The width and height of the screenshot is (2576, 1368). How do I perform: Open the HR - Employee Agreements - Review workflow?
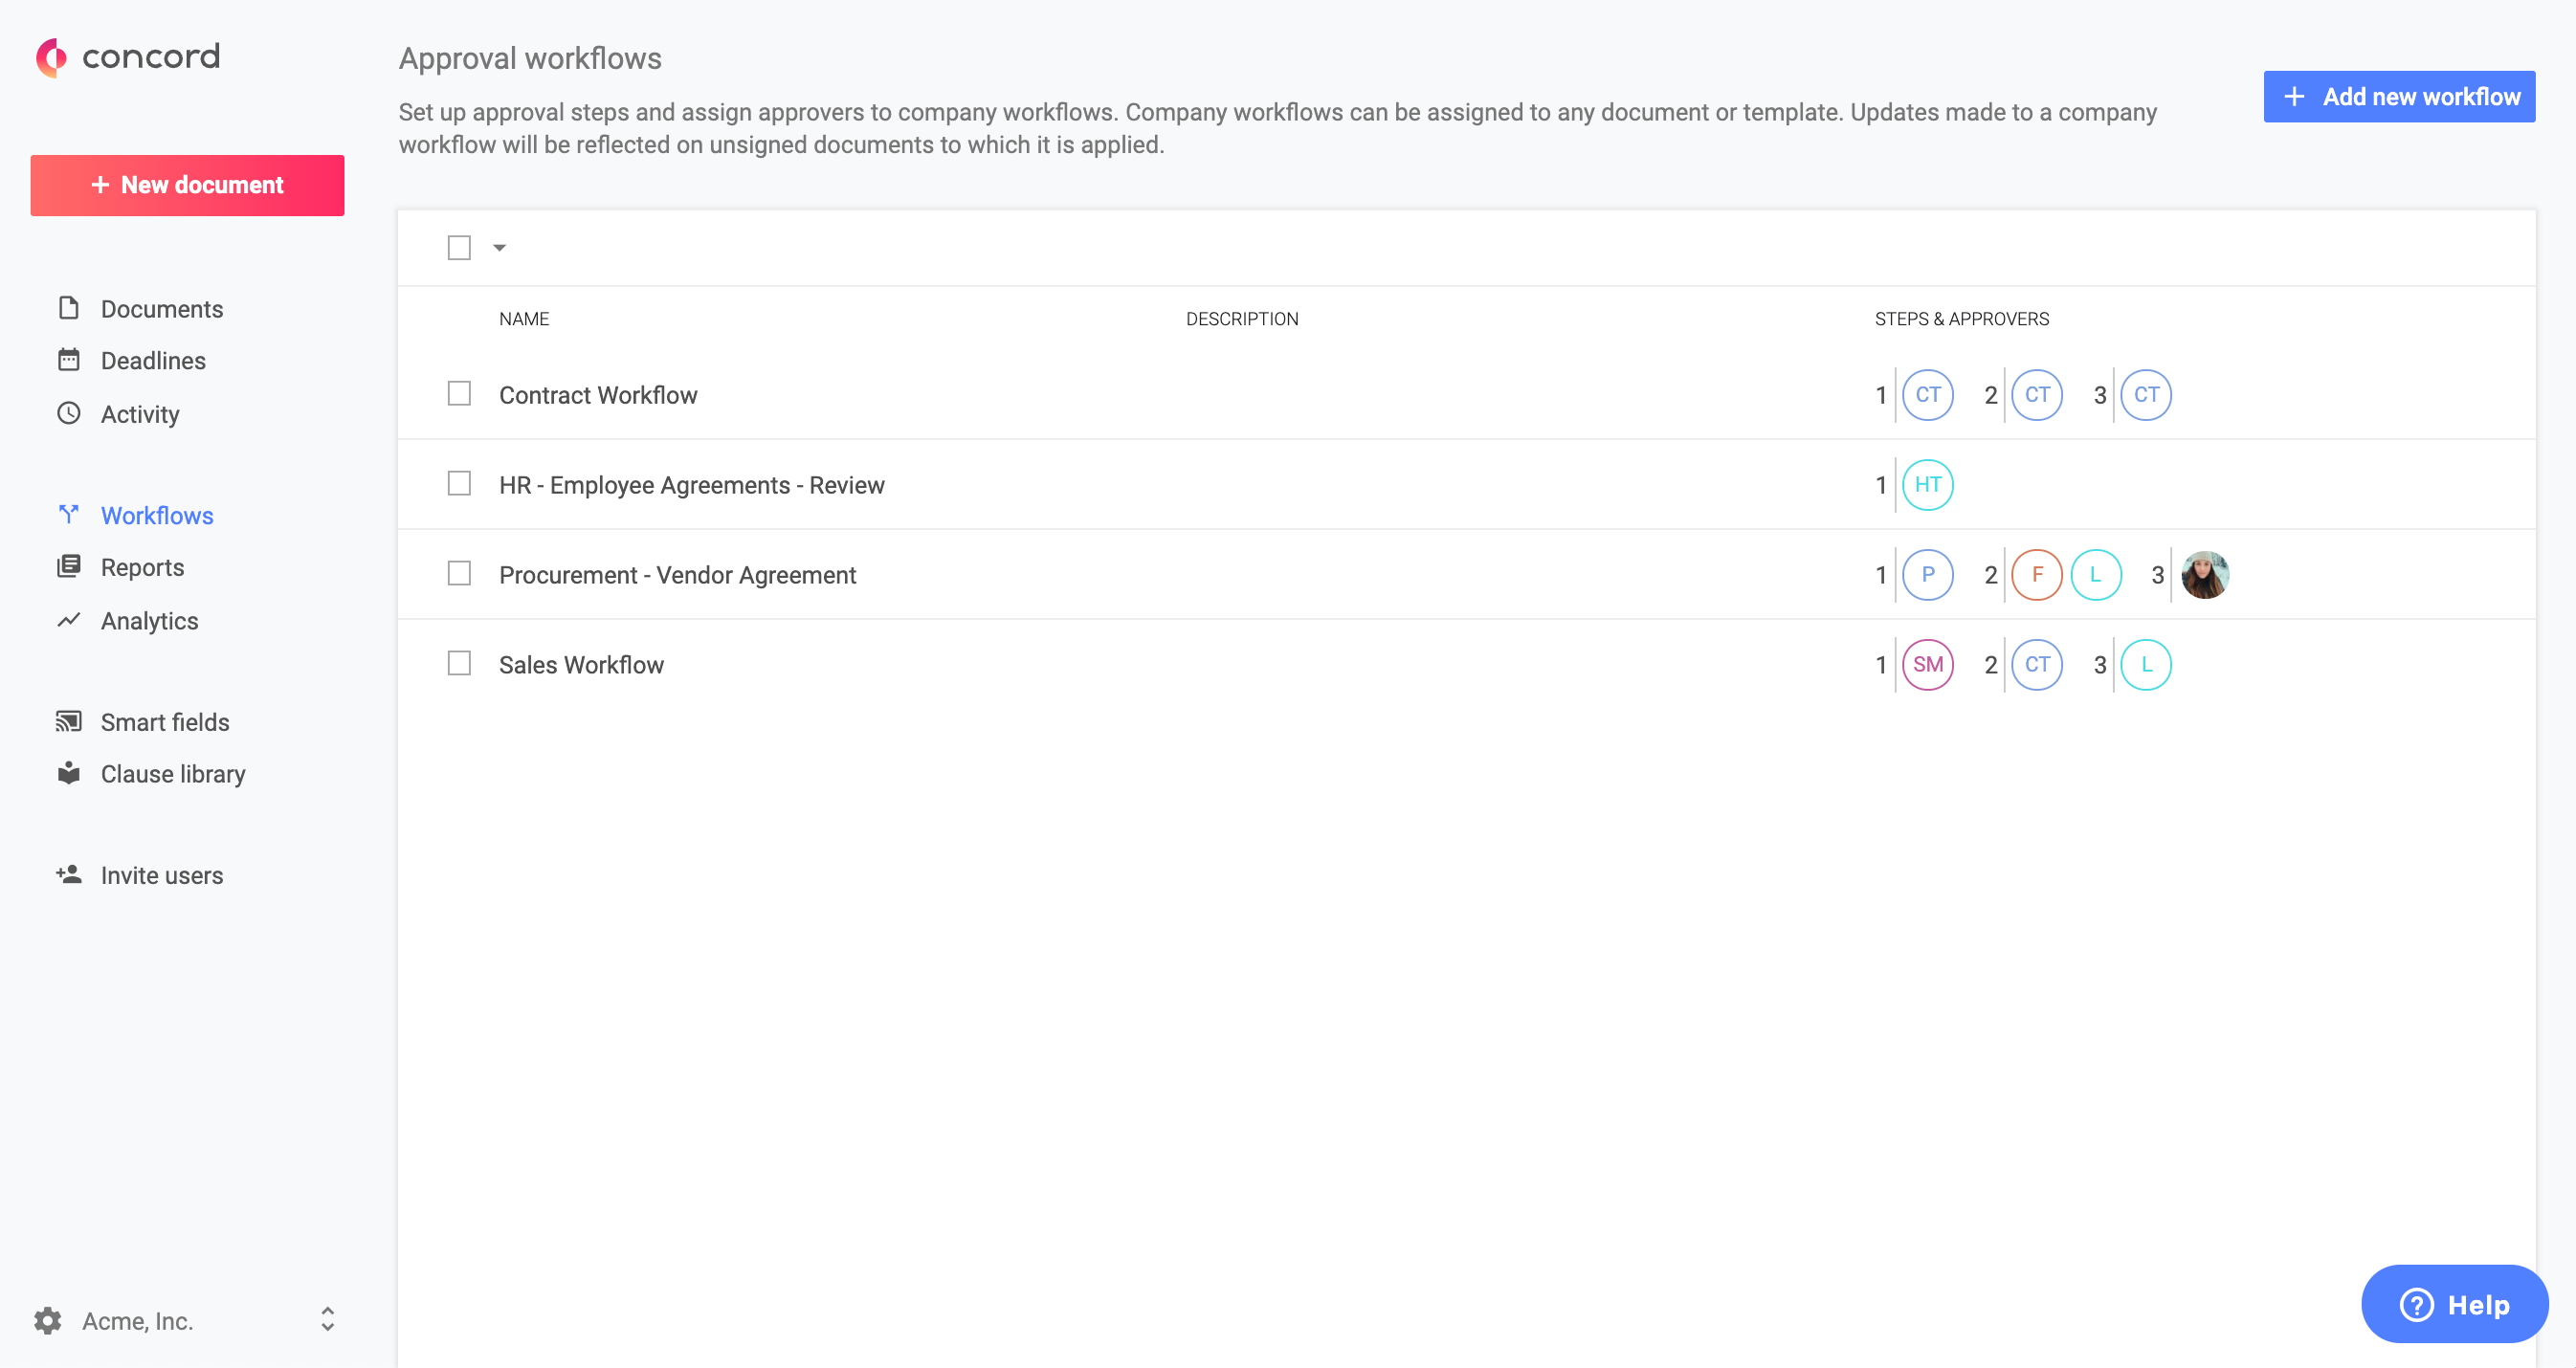pyautogui.click(x=691, y=485)
